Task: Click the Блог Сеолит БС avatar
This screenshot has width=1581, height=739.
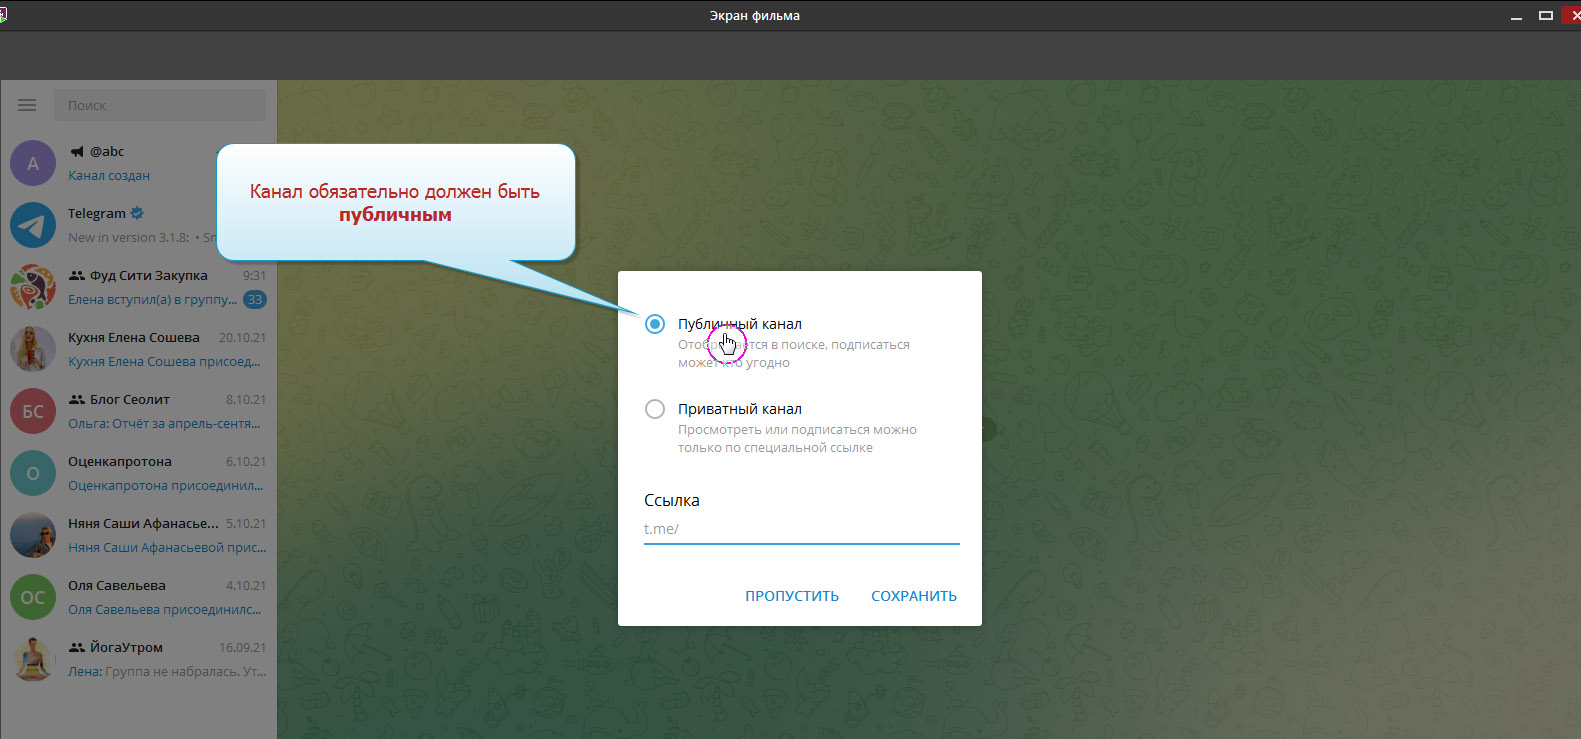Action: 33,412
